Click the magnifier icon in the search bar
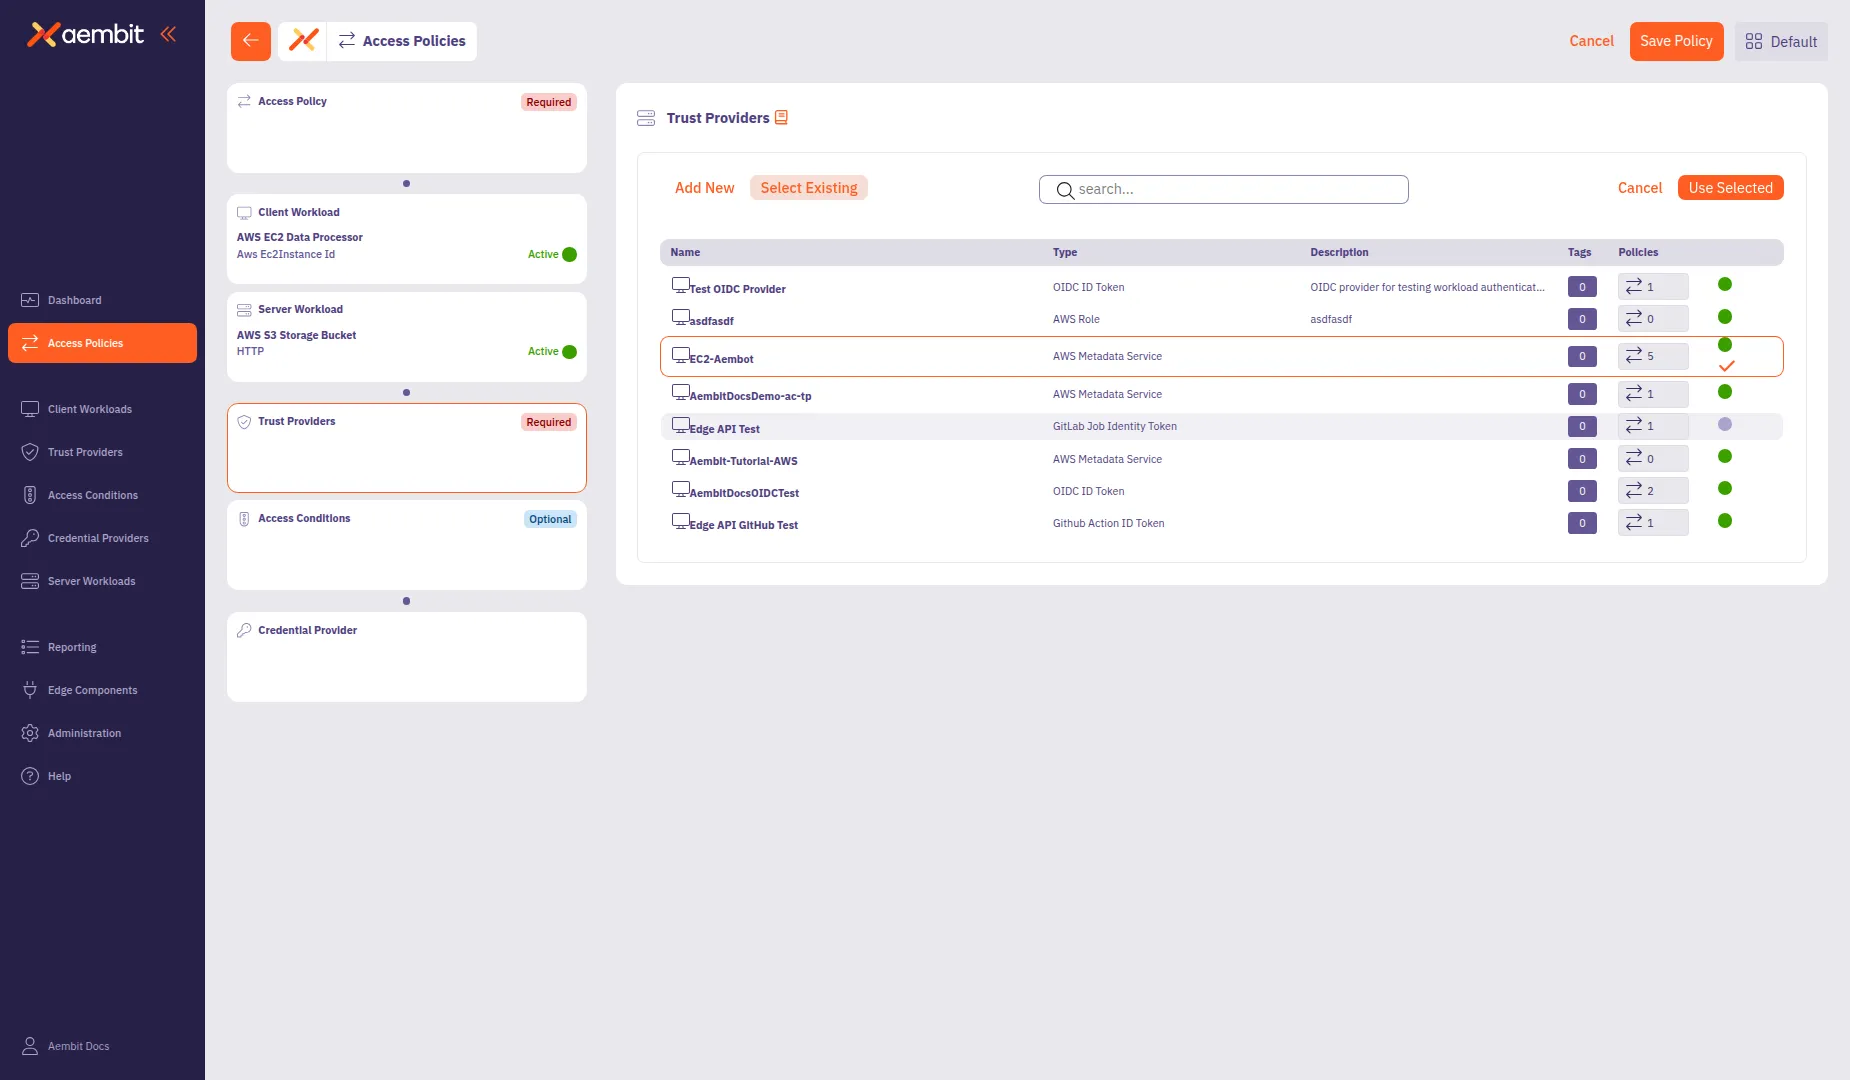Image resolution: width=1850 pixels, height=1080 pixels. (x=1065, y=190)
